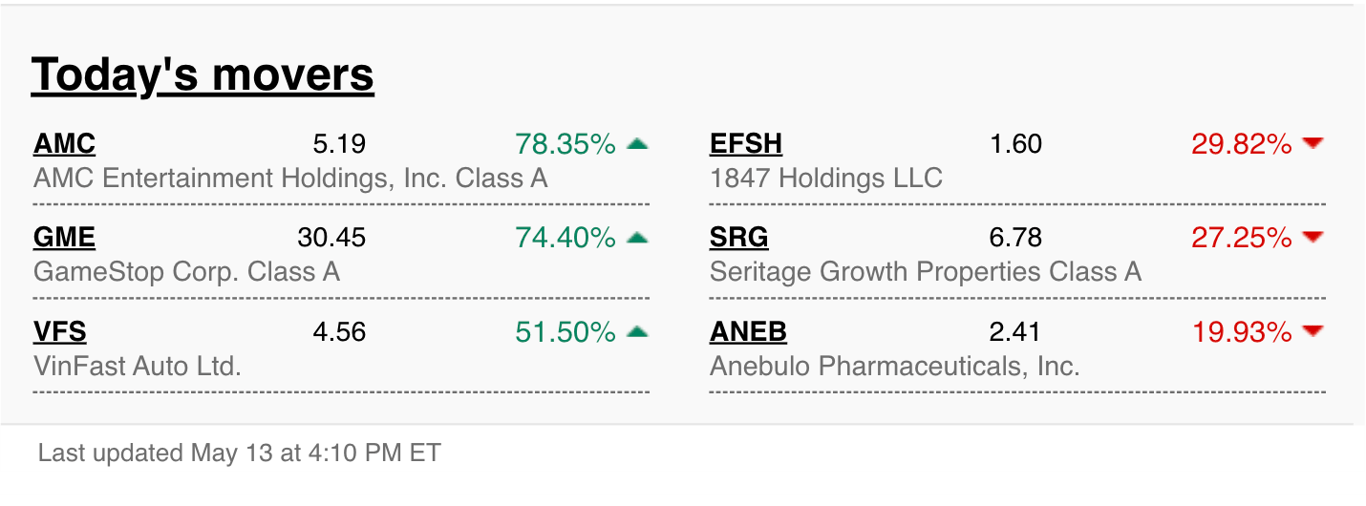Click VinFast Auto Ltd. company name
The image size is (1366, 506).
coord(137,366)
